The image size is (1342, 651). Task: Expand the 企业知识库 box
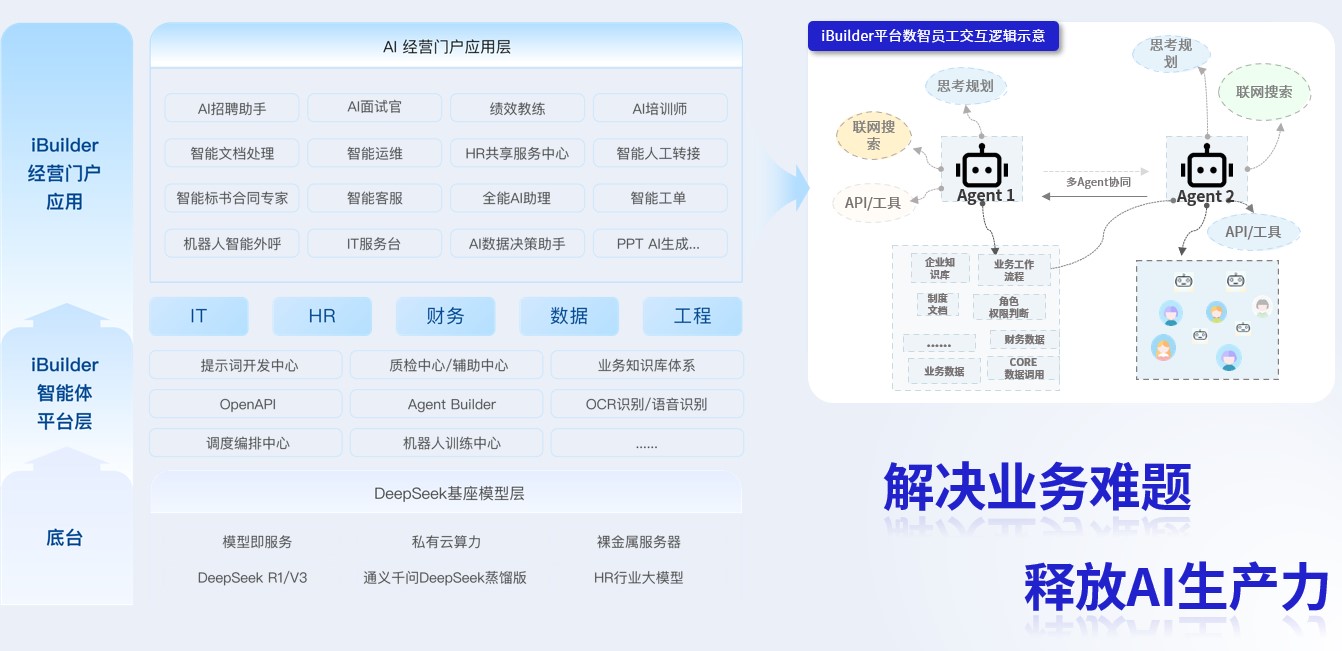939,267
